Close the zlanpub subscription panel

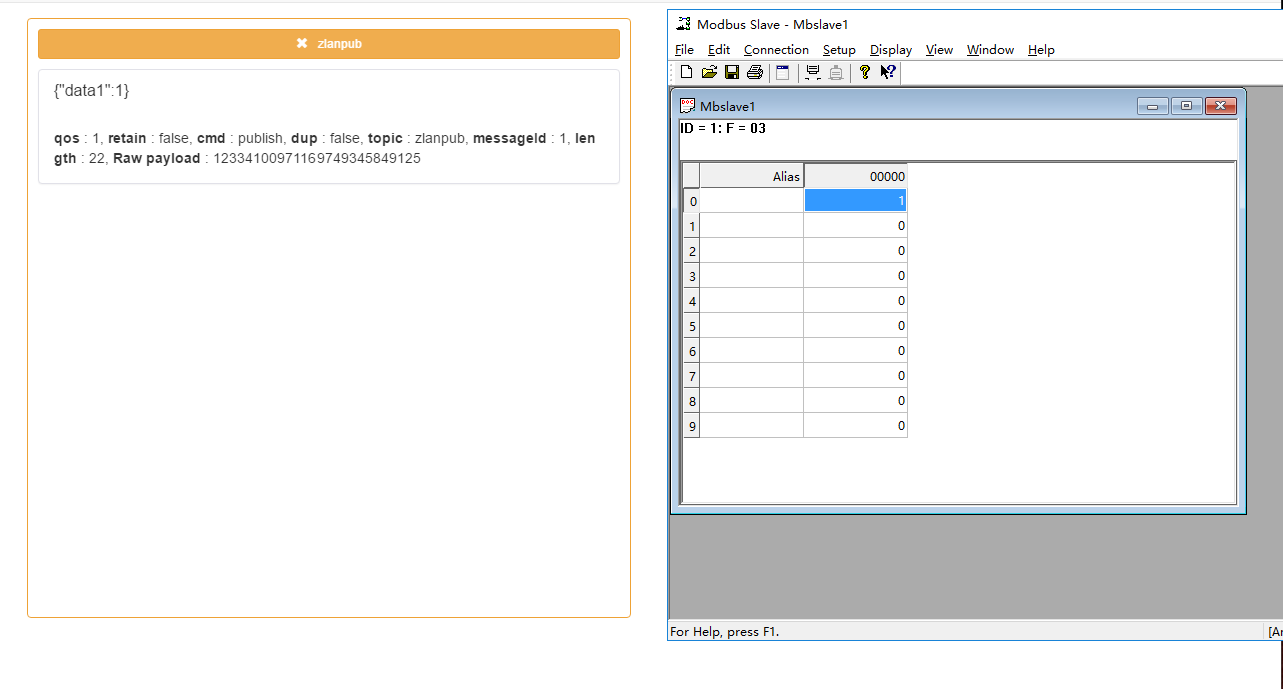coord(302,44)
